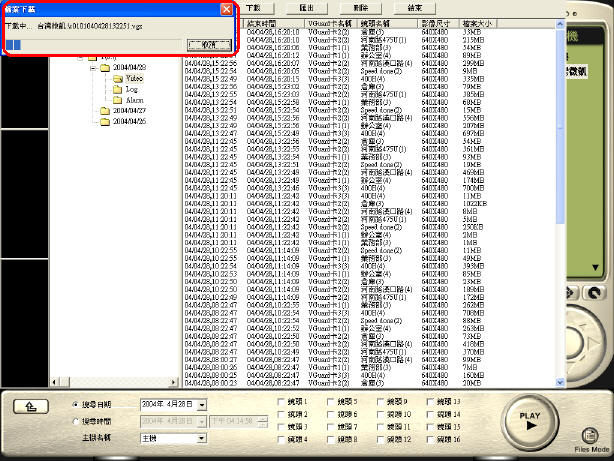
Task: Select the row with file size 1022KB
Action: 368,204
